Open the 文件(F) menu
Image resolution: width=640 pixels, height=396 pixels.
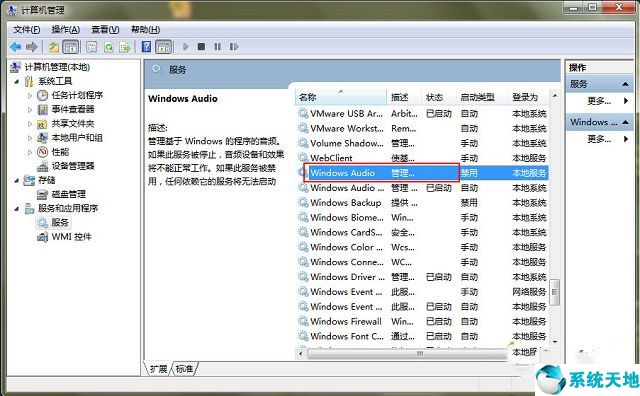[x=27, y=30]
